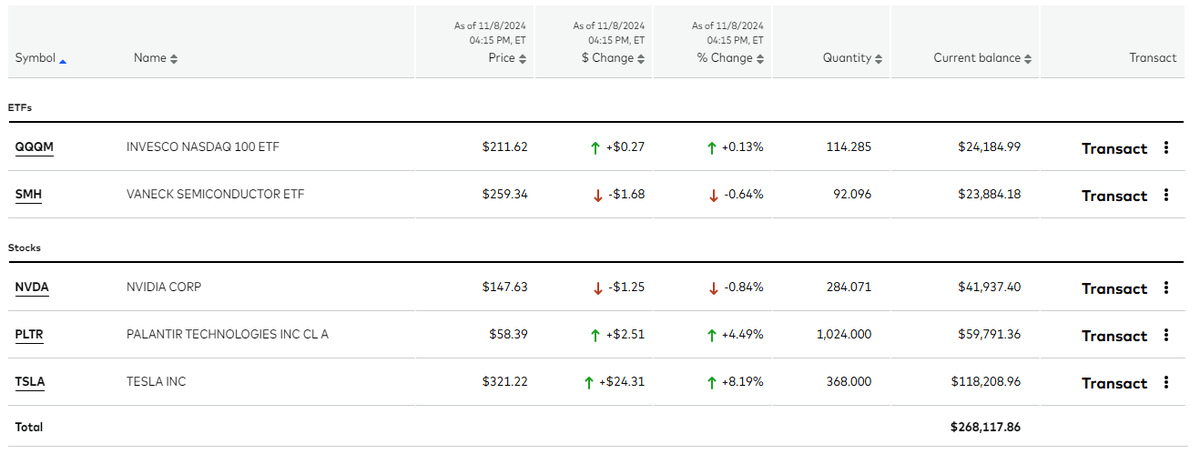Click the -0.64% change value
Image resolution: width=1200 pixels, height=464 pixels.
(743, 194)
